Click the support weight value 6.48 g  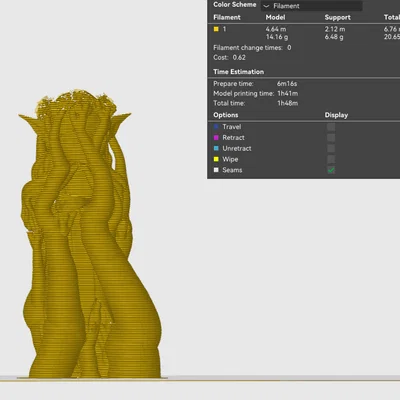[x=334, y=37]
